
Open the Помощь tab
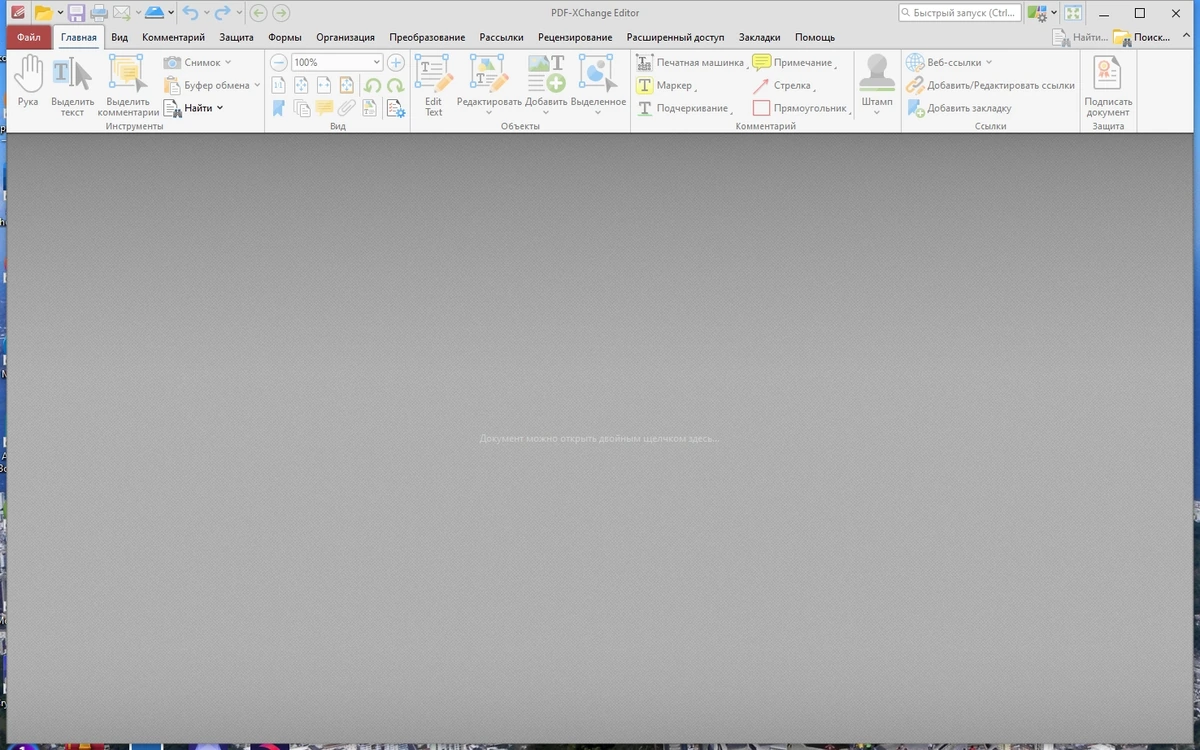point(815,37)
